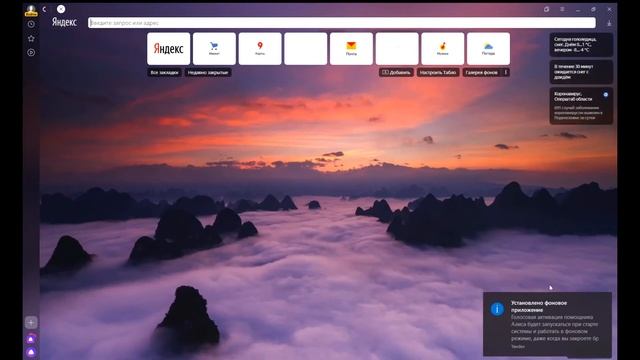640x360 pixels.
Task: Click the Настроить табло button
Action: pos(438,72)
